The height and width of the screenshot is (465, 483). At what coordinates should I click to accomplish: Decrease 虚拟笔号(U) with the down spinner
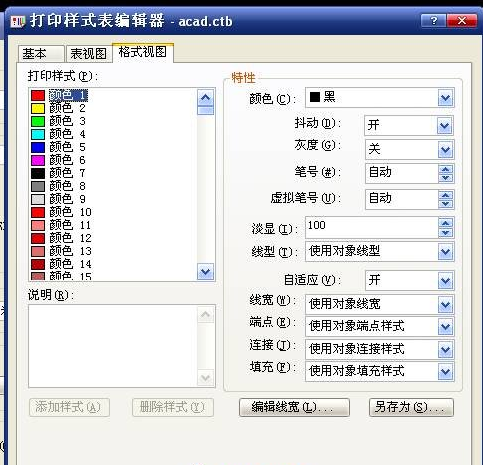(446, 204)
